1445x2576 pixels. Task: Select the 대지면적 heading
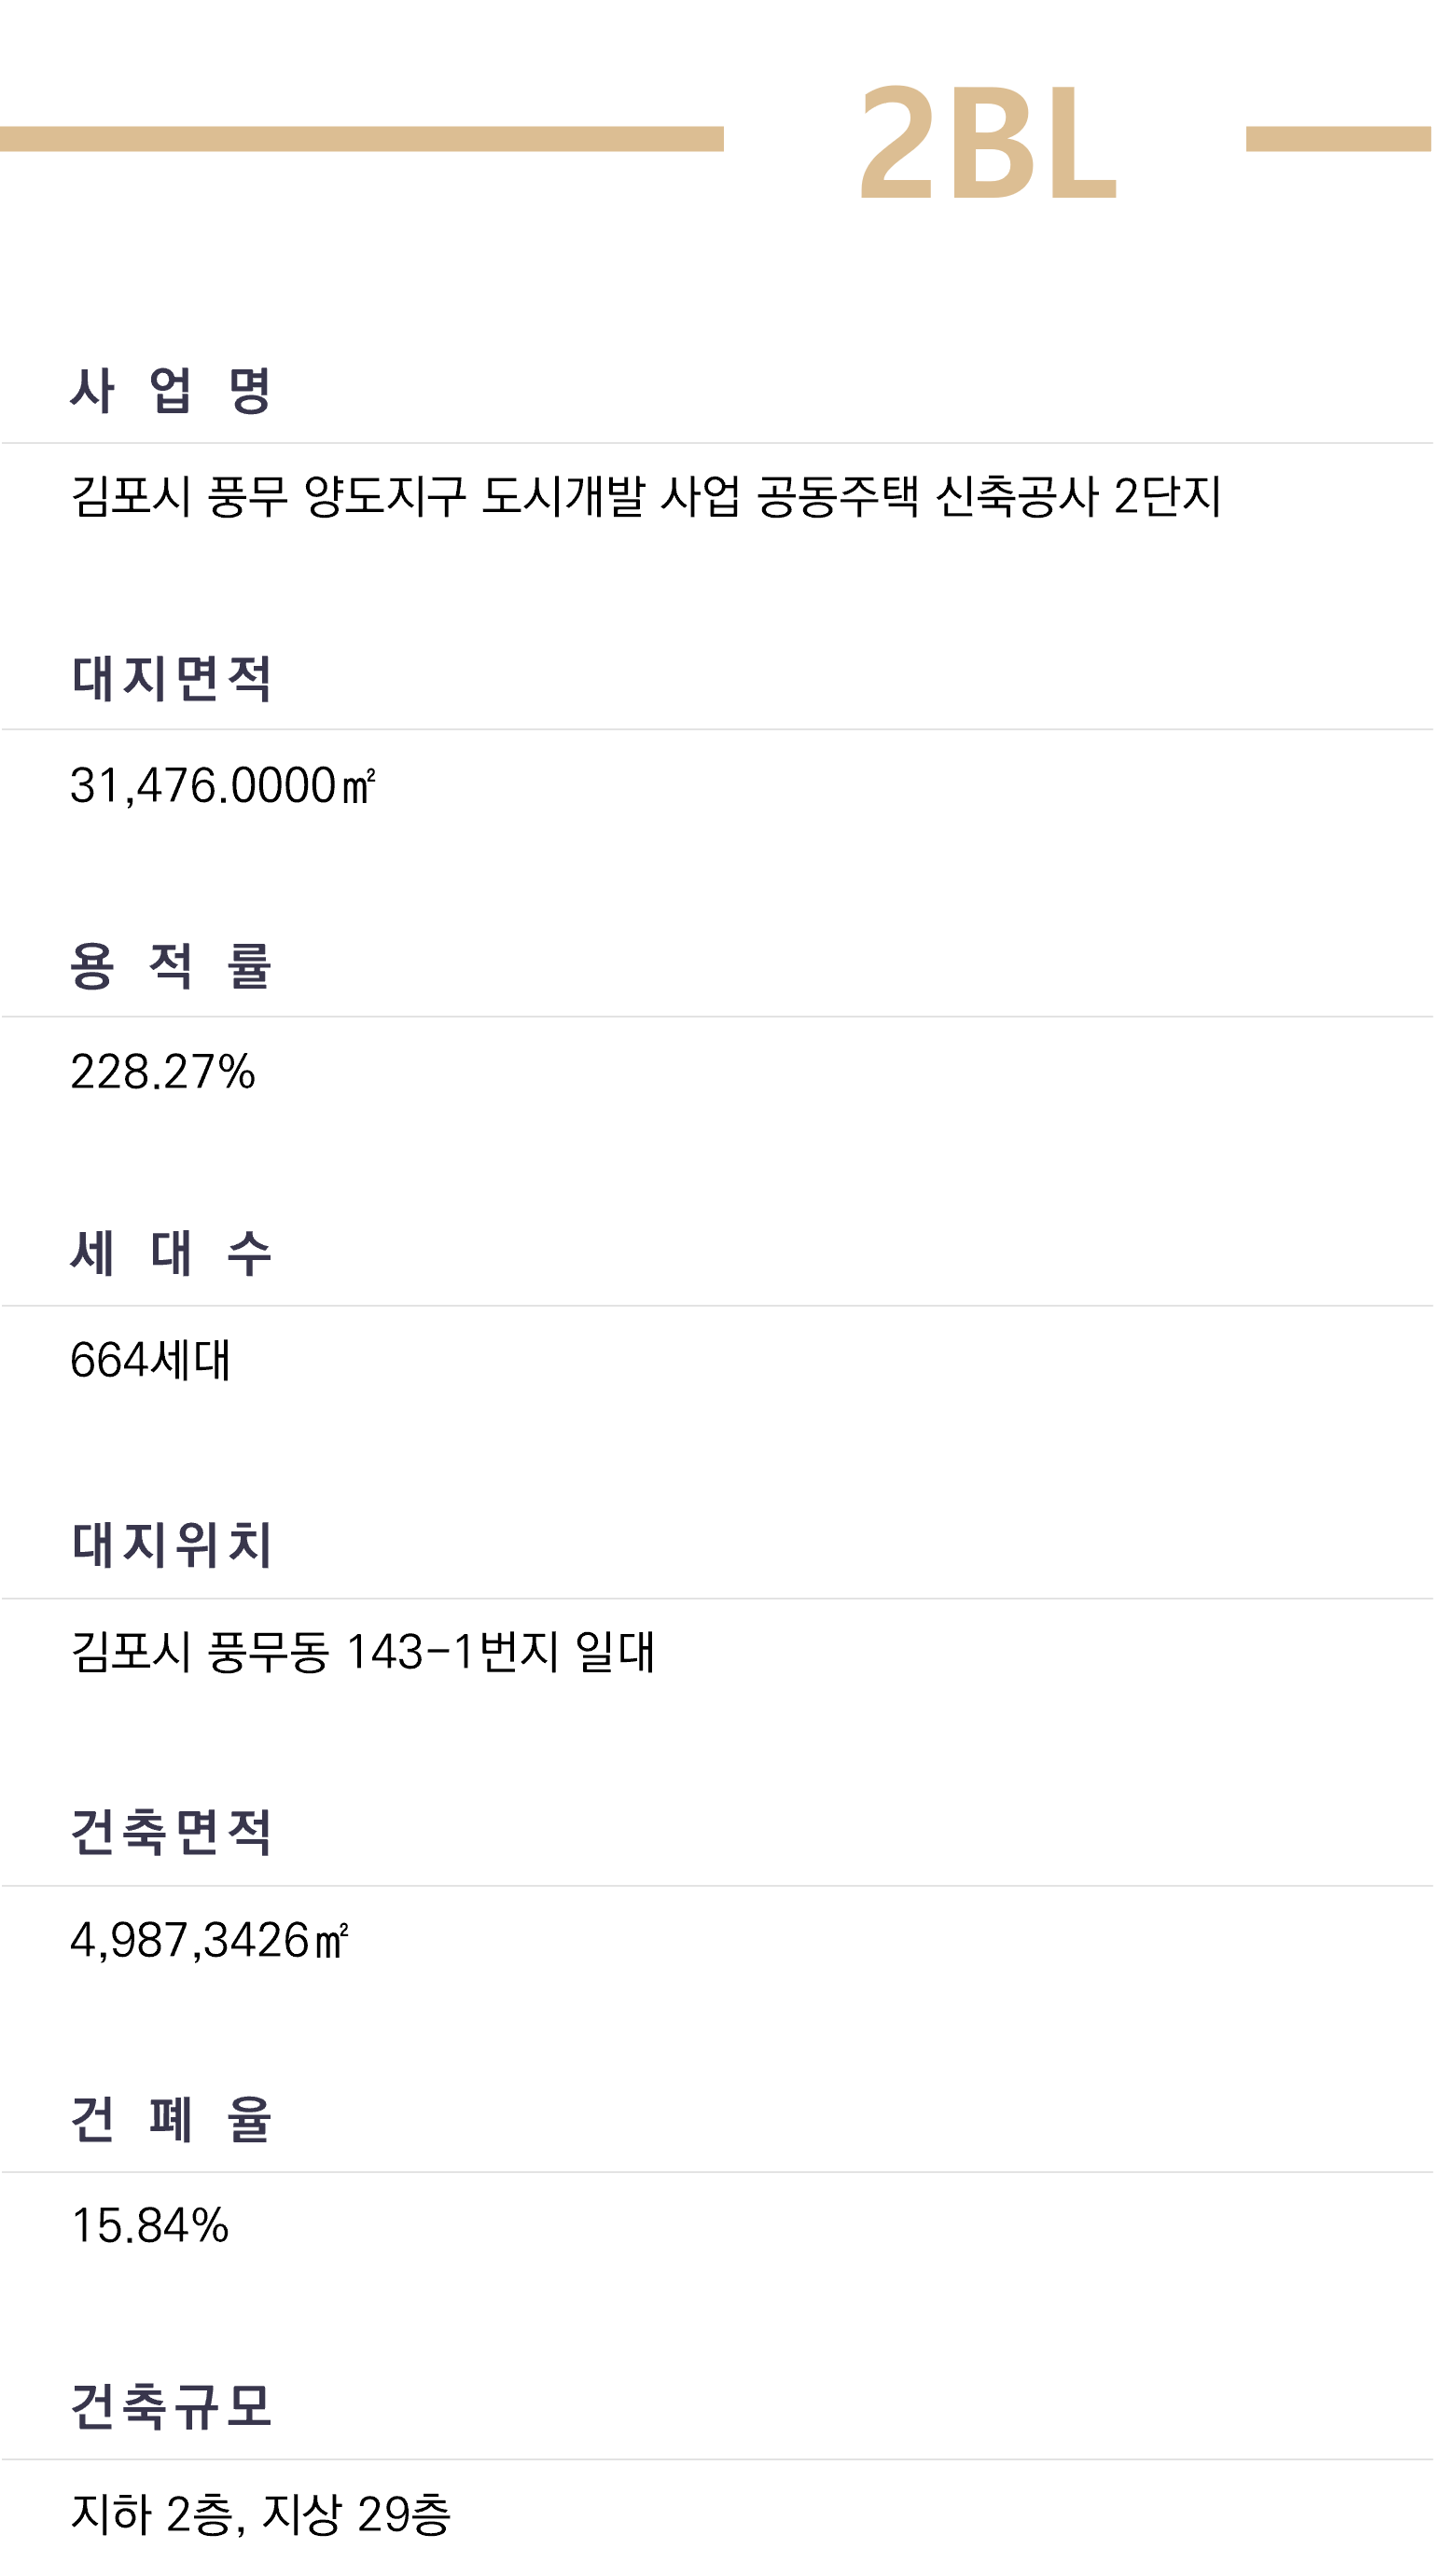pyautogui.click(x=171, y=678)
